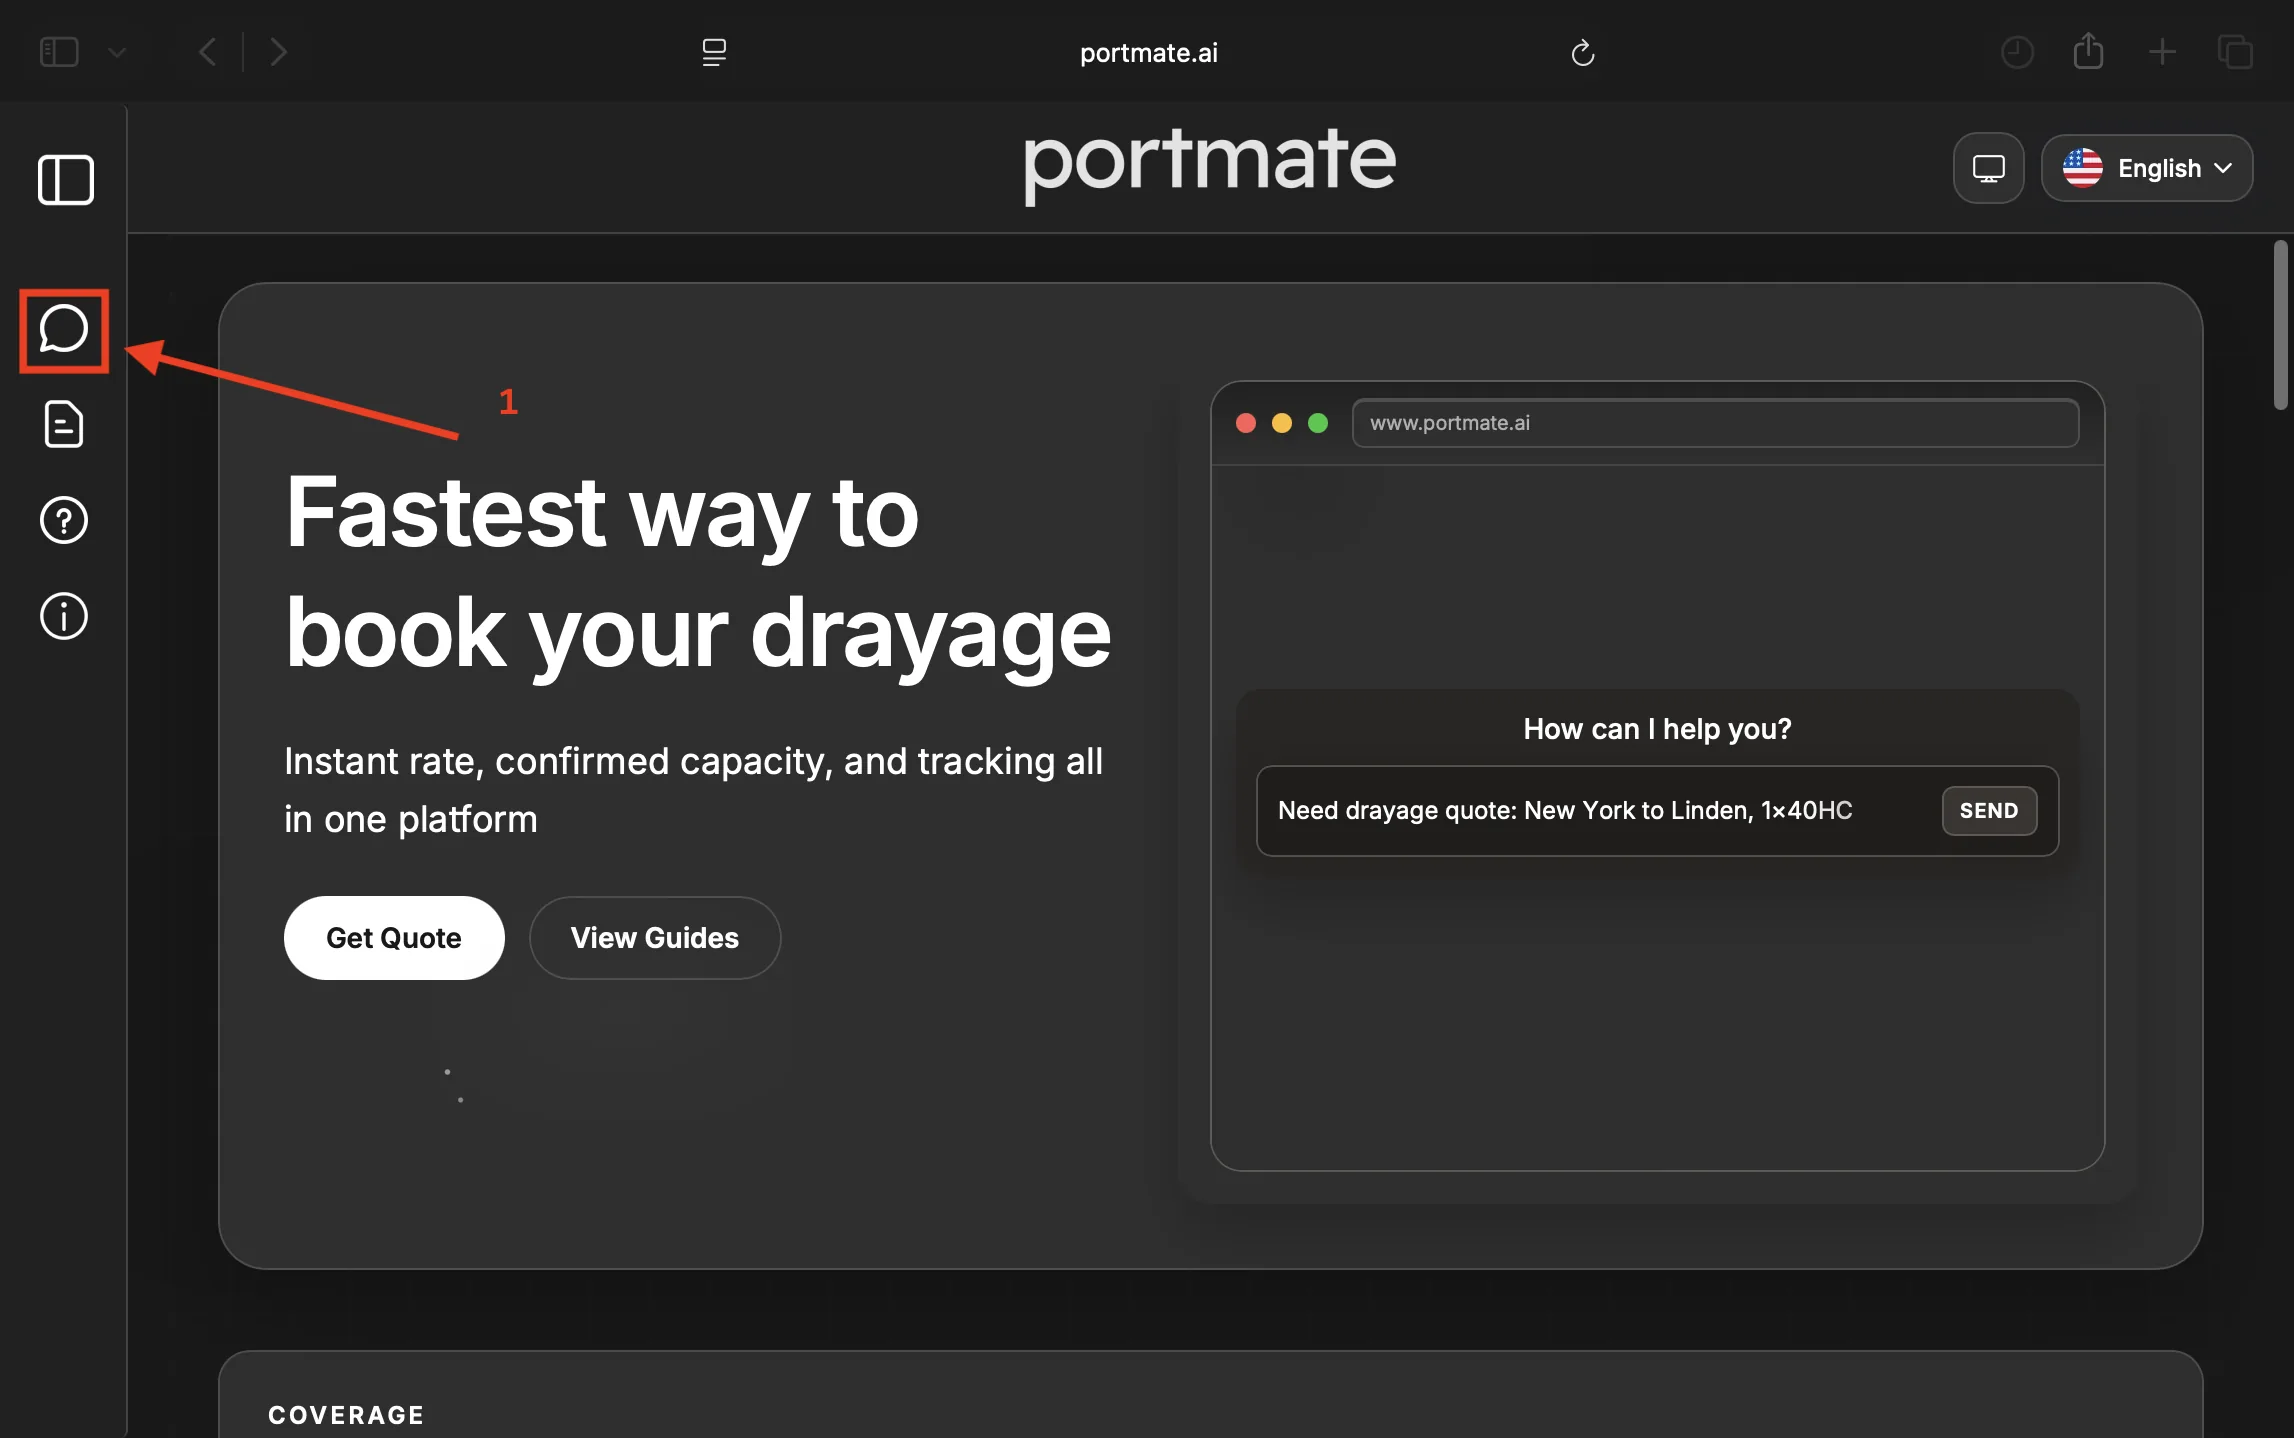Screen dimensions: 2294x1438
Task: Click the Get Quote button
Action: click(394, 938)
